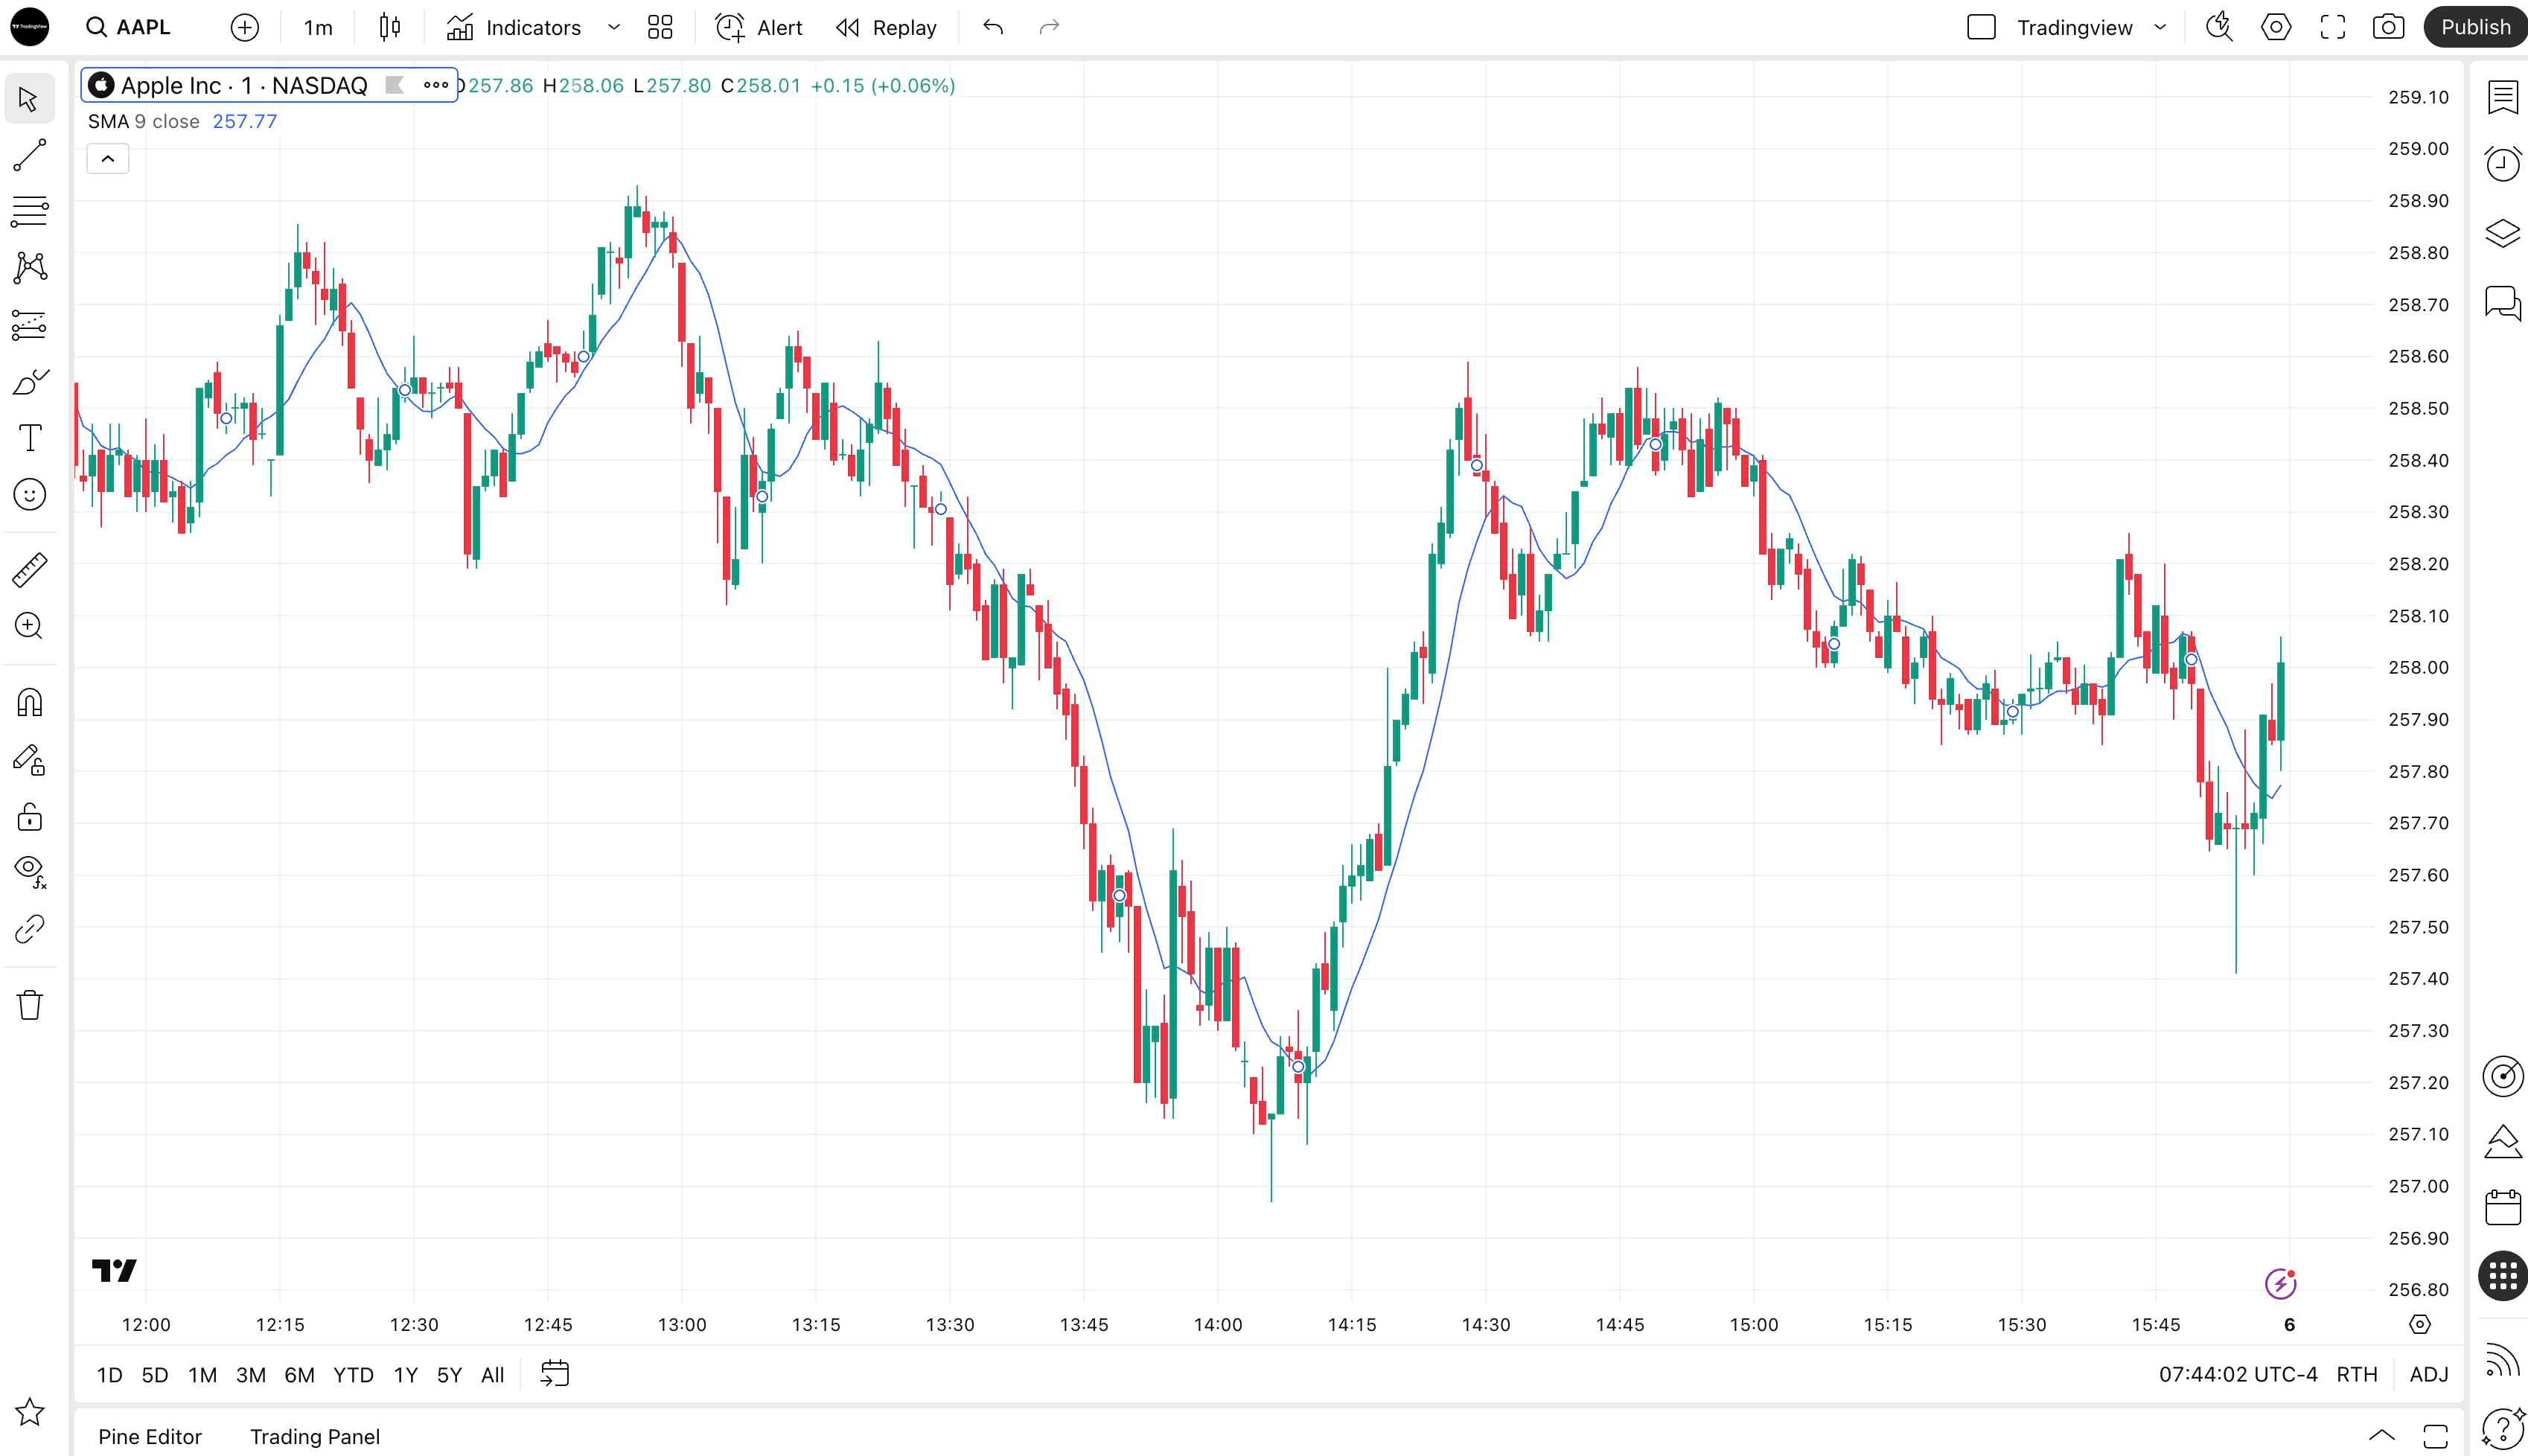Open the Trading Panel tab

coord(314,1436)
